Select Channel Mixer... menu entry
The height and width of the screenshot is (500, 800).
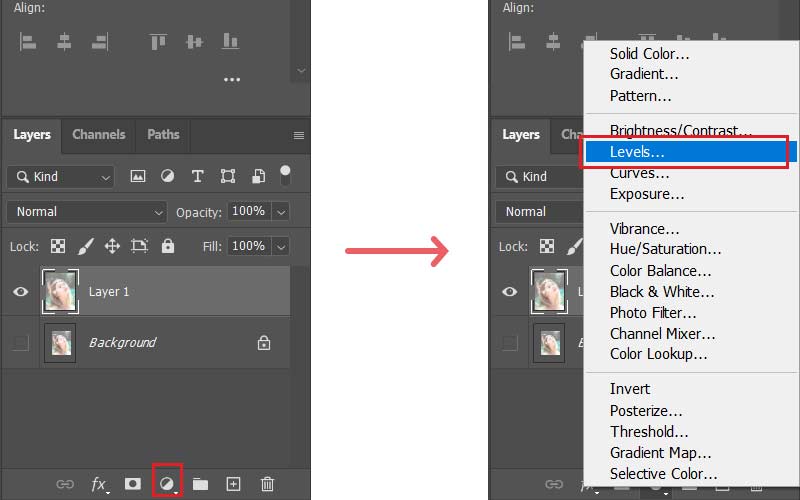(662, 334)
